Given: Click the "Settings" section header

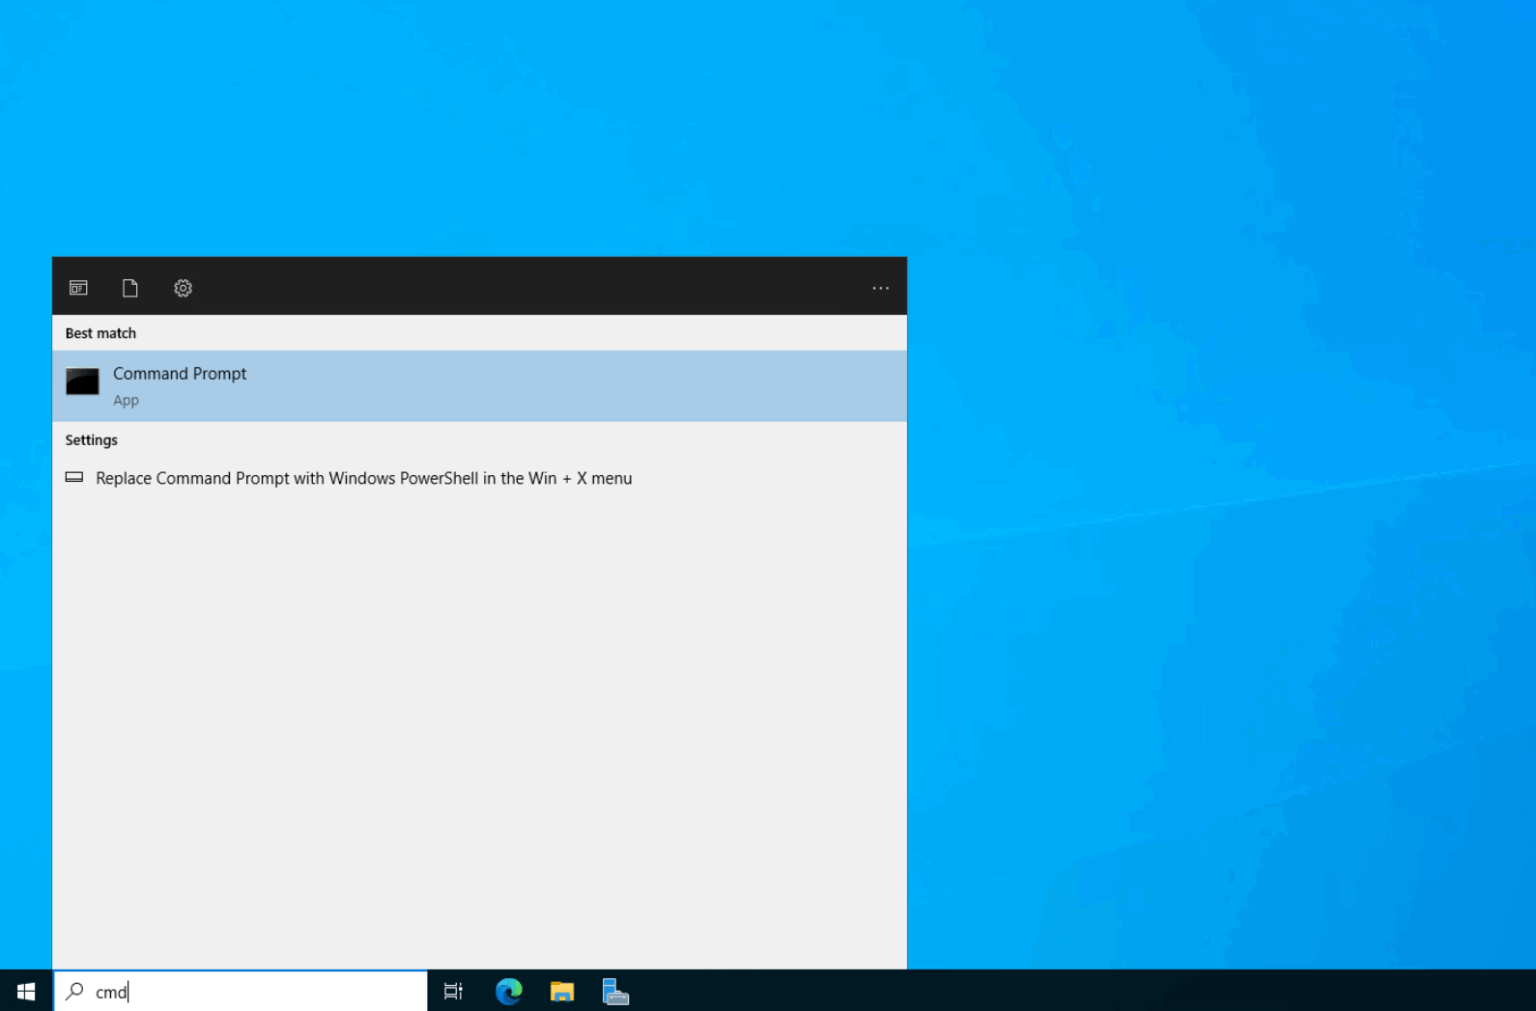Looking at the screenshot, I should coord(91,440).
